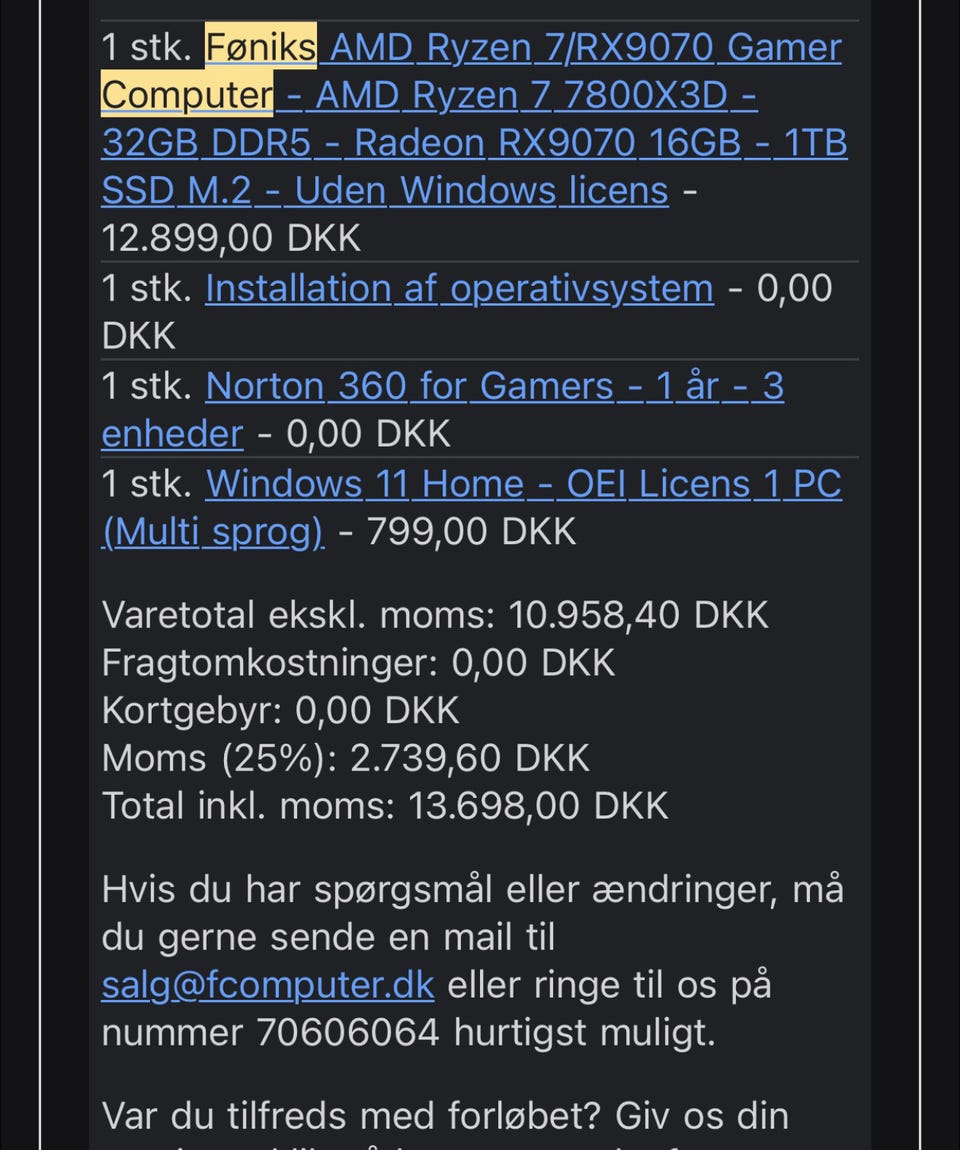Open the Norton 360 for Gamers link

coord(494,386)
